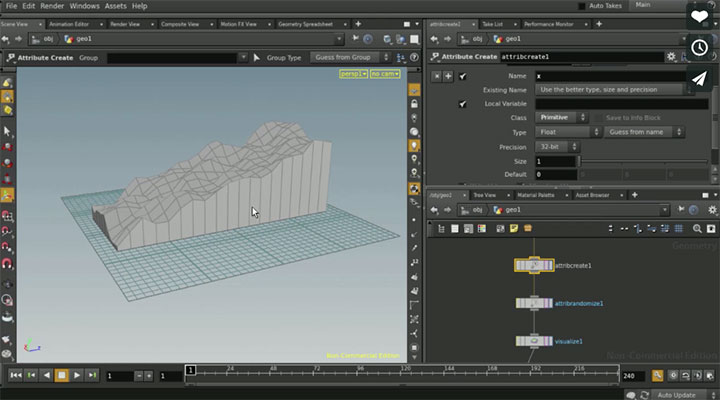Viewport: 720px width, 400px height.
Task: Toggle the checkbox beside the Name field
Action: (x=462, y=76)
